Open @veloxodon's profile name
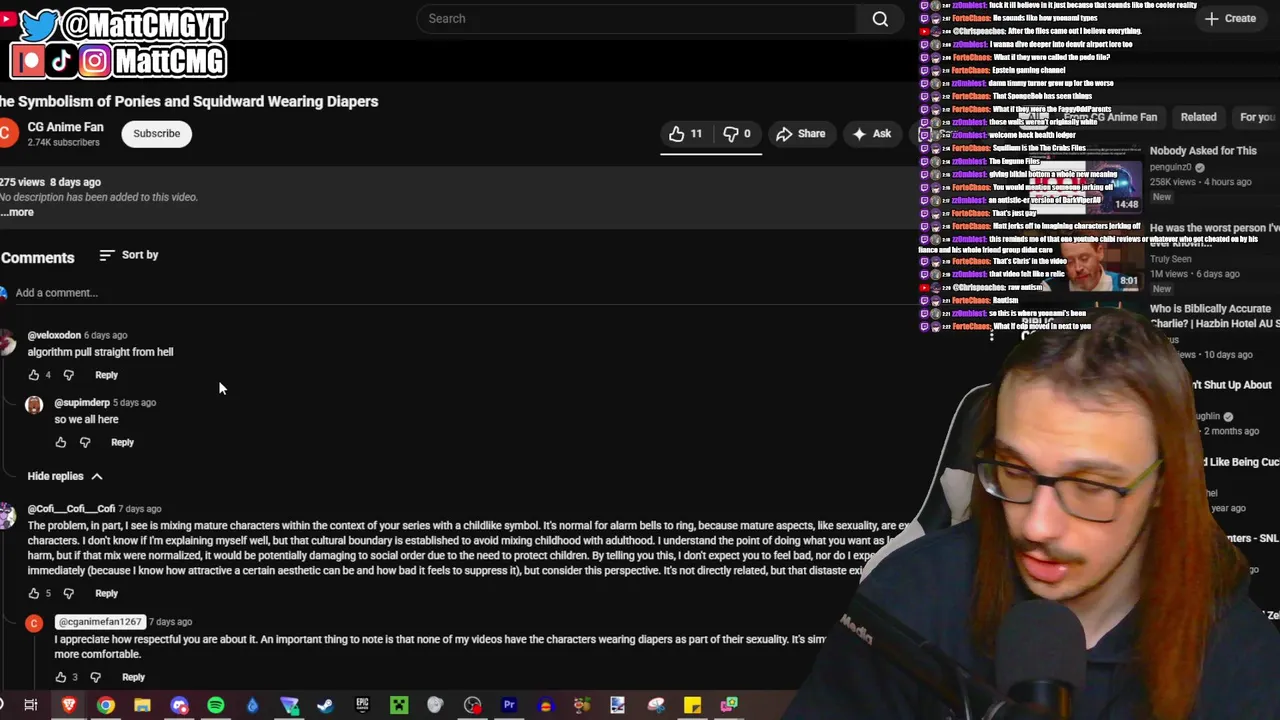1280x720 pixels. tap(54, 335)
